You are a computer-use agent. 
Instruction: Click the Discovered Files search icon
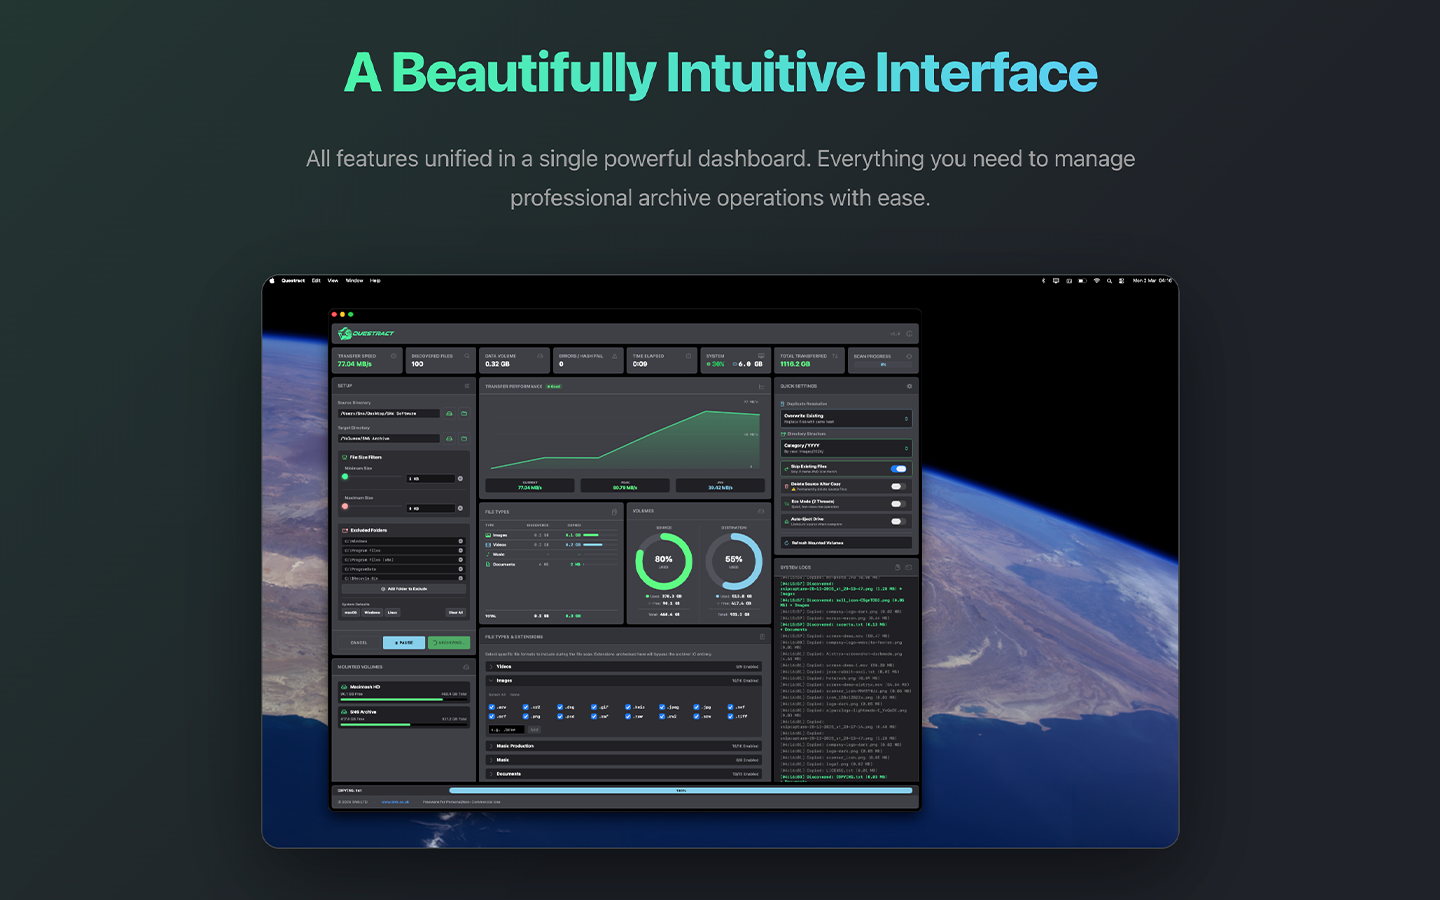(467, 356)
